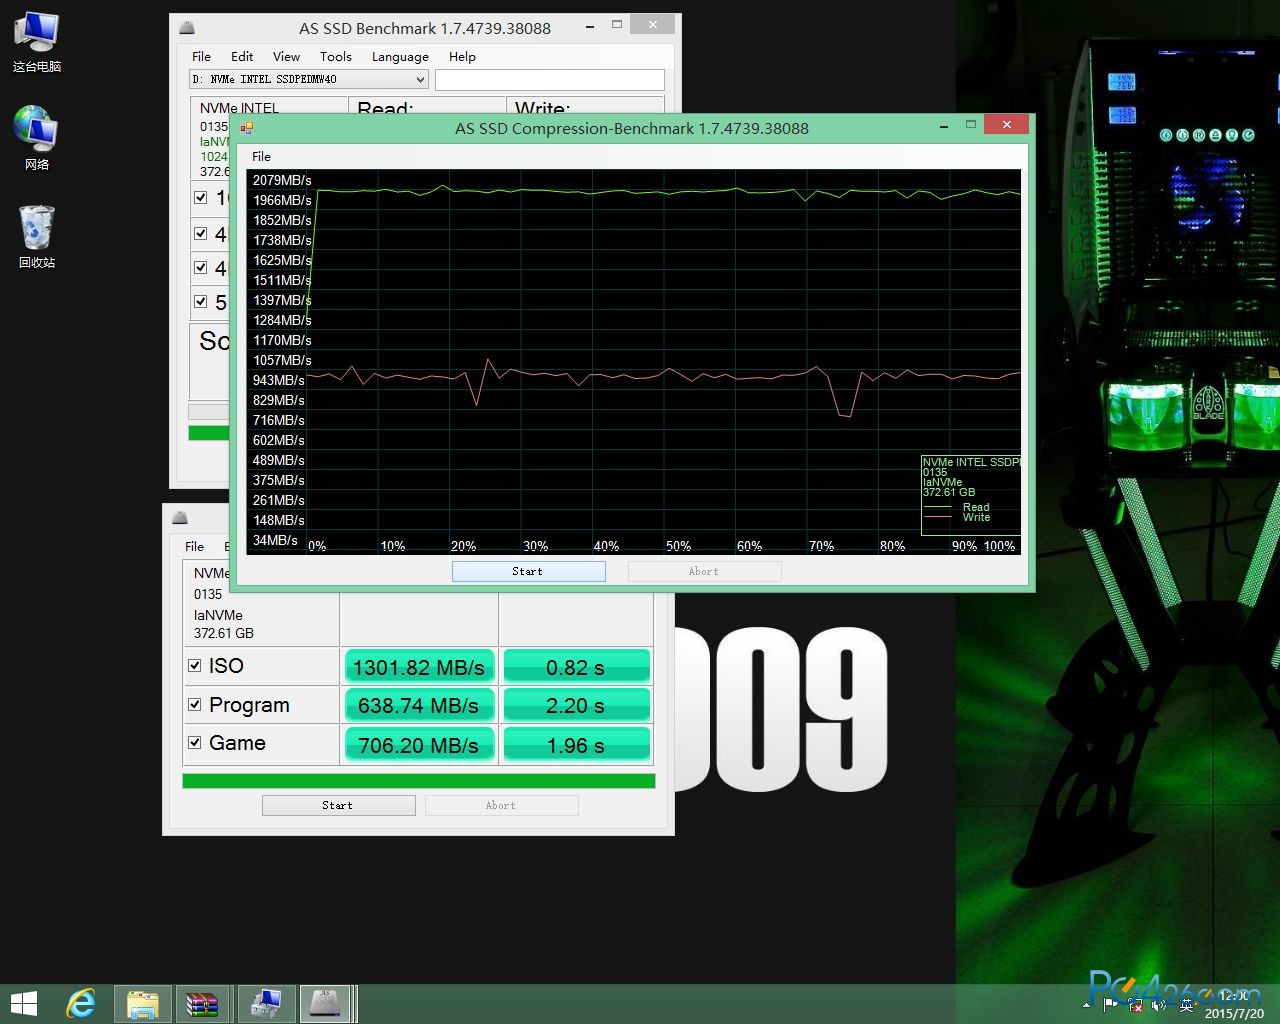Open File menu in AS SSD Benchmark
The width and height of the screenshot is (1280, 1024).
[x=201, y=57]
